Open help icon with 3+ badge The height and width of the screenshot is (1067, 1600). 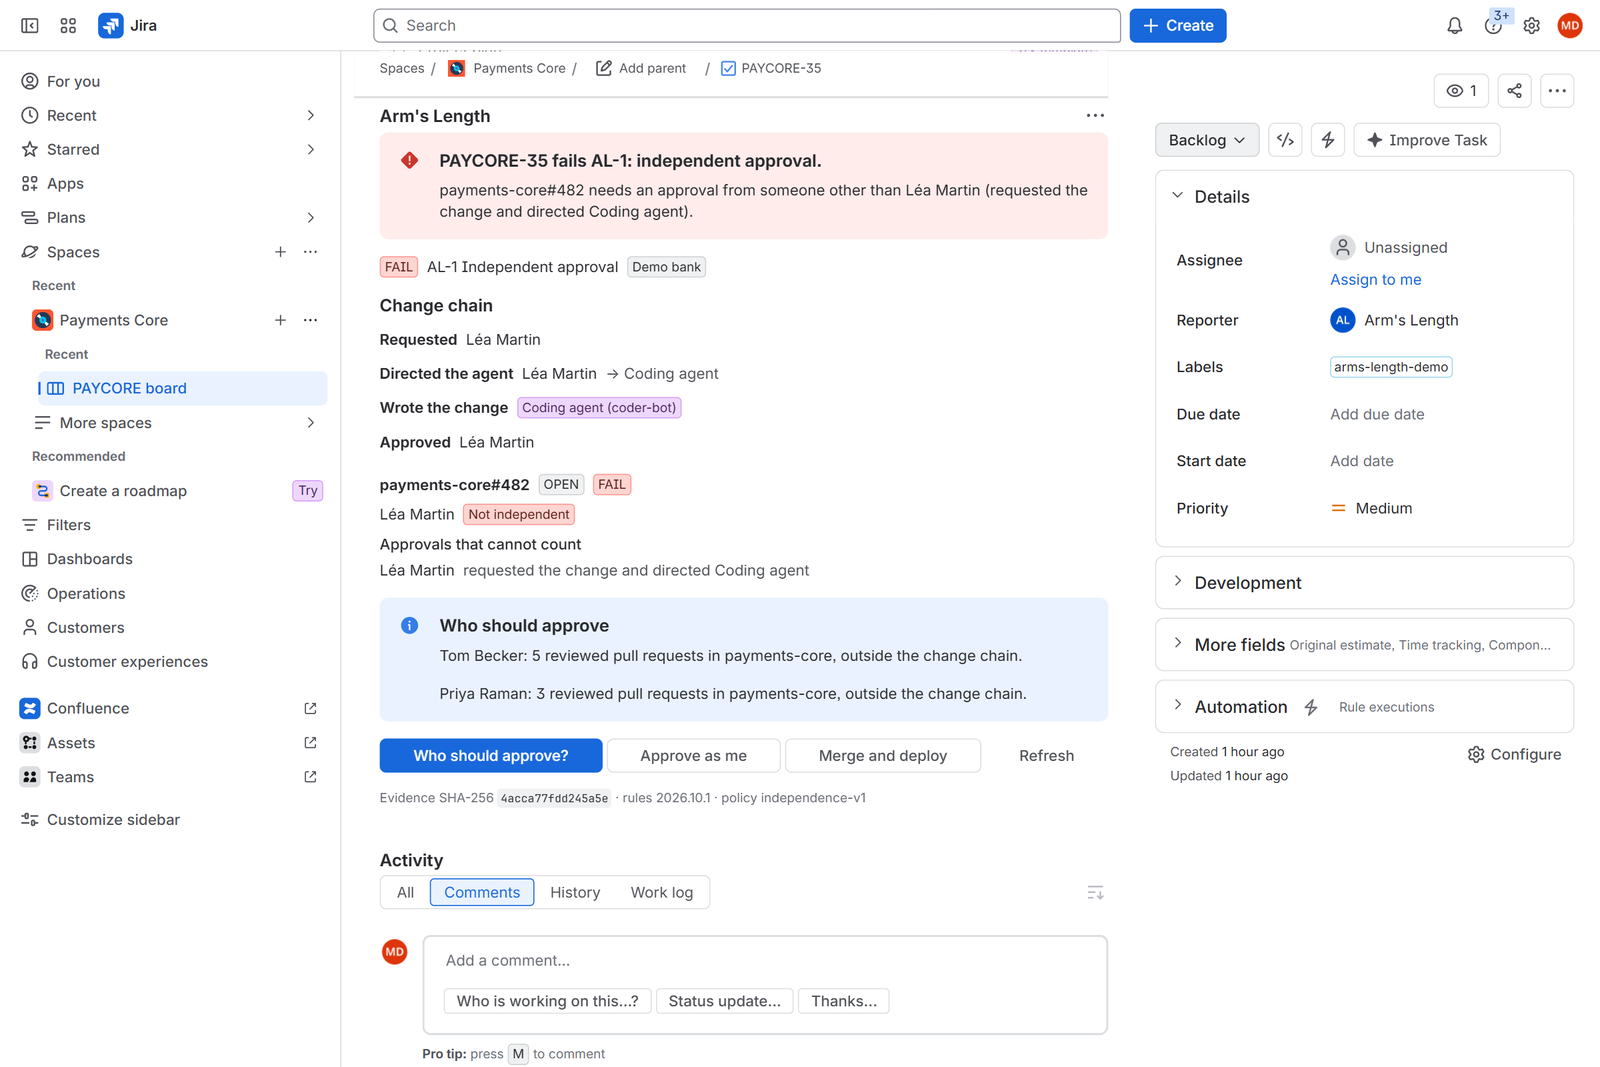point(1493,25)
